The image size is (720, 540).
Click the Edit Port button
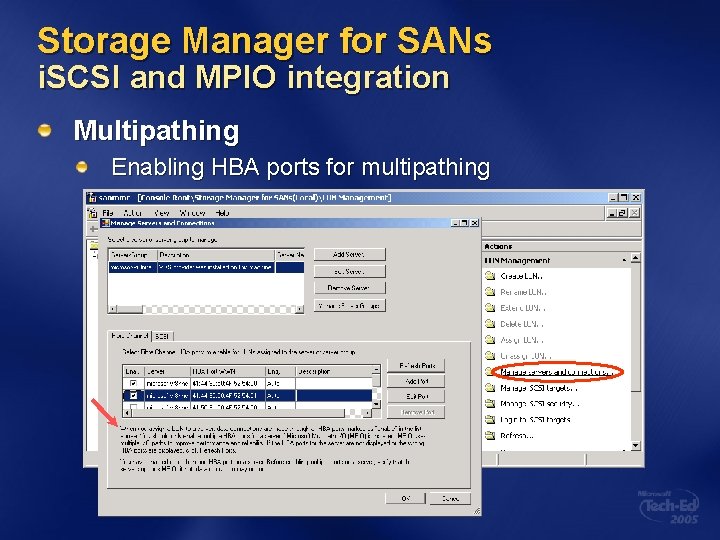pos(416,396)
